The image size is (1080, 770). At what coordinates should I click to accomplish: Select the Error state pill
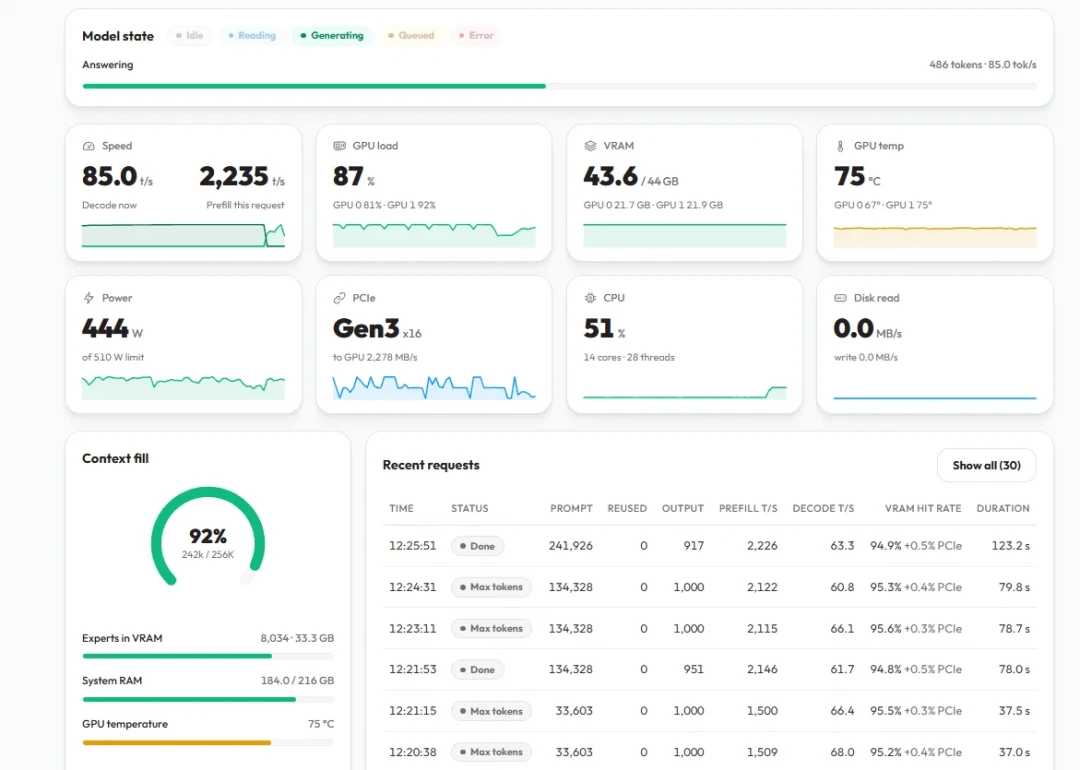click(x=477, y=35)
